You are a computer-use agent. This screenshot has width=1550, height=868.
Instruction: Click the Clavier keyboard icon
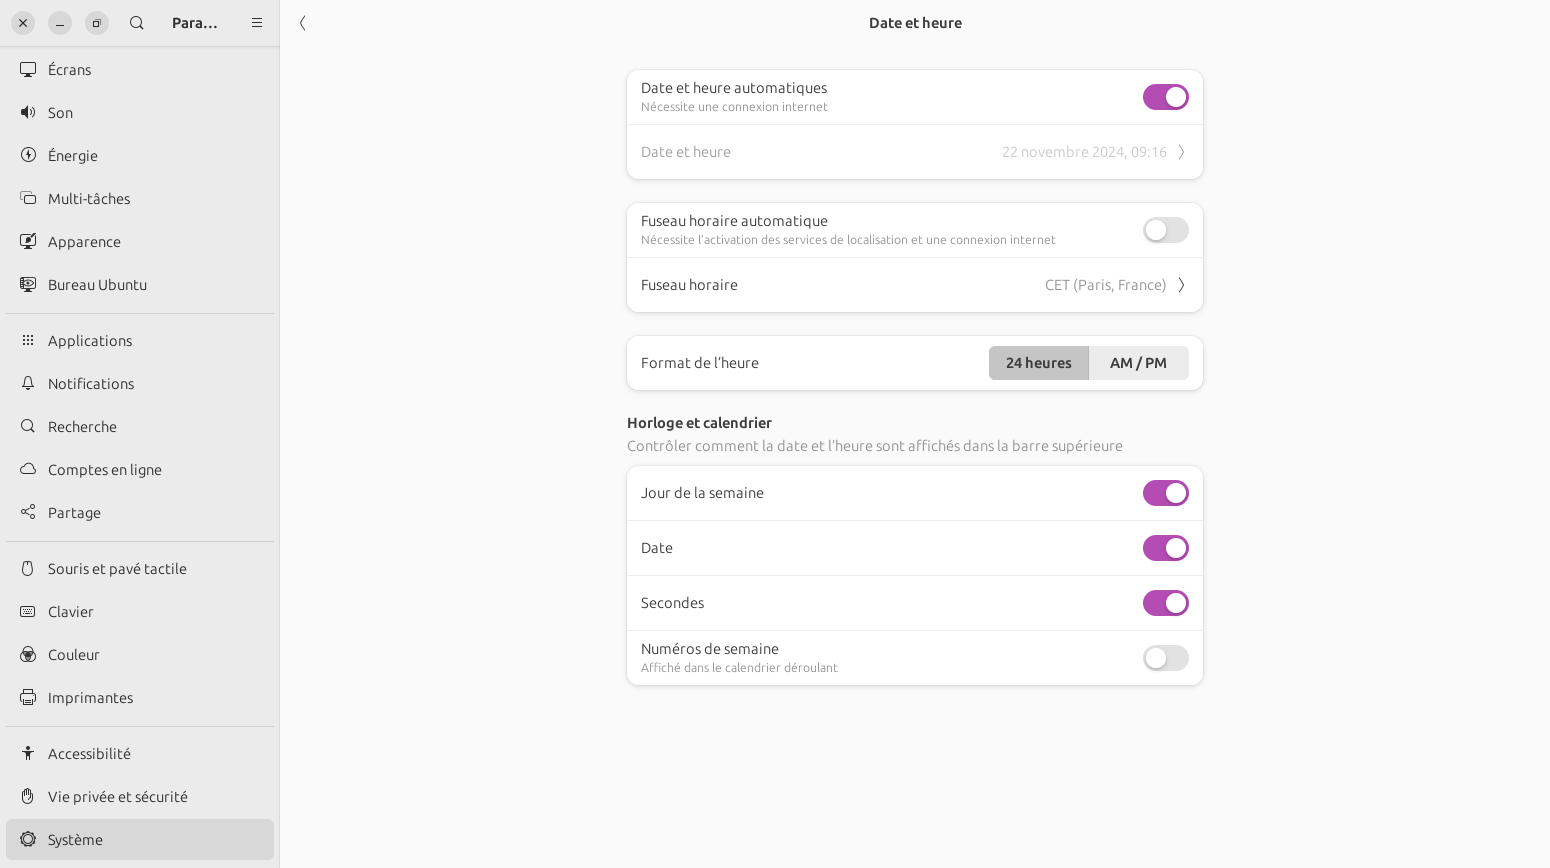(x=28, y=611)
